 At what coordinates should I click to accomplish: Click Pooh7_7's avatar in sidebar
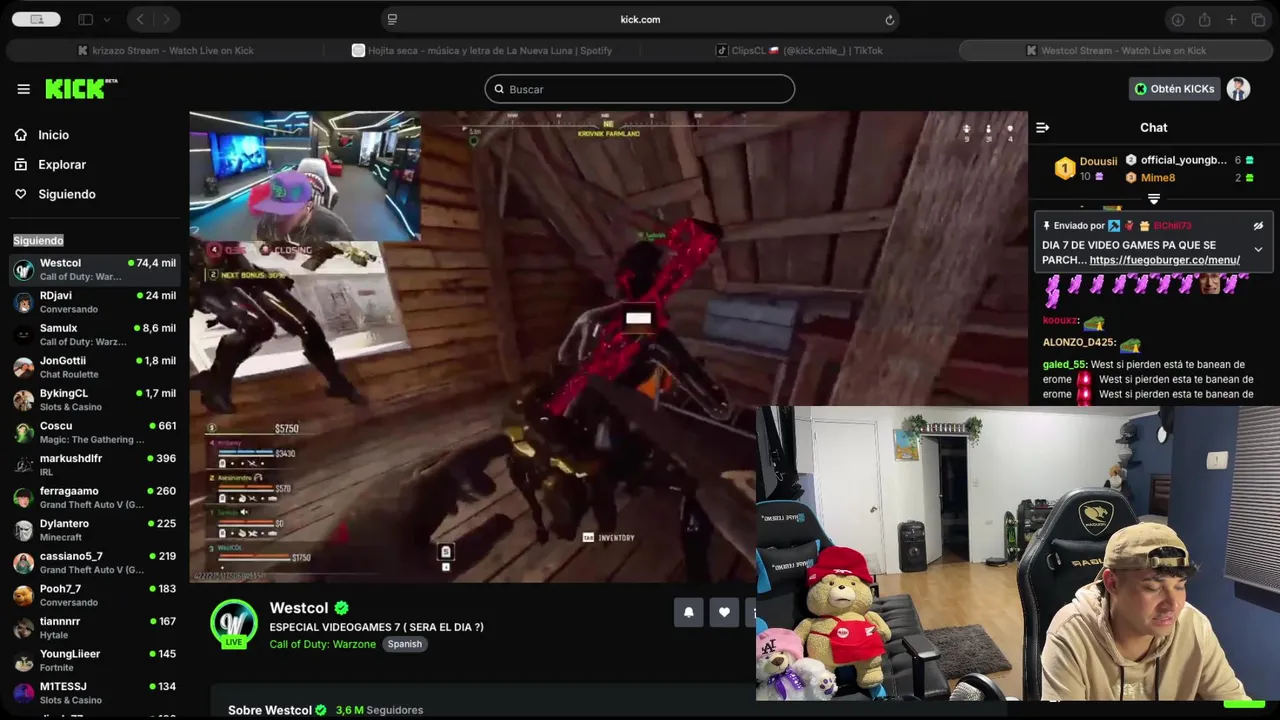pos(23,596)
